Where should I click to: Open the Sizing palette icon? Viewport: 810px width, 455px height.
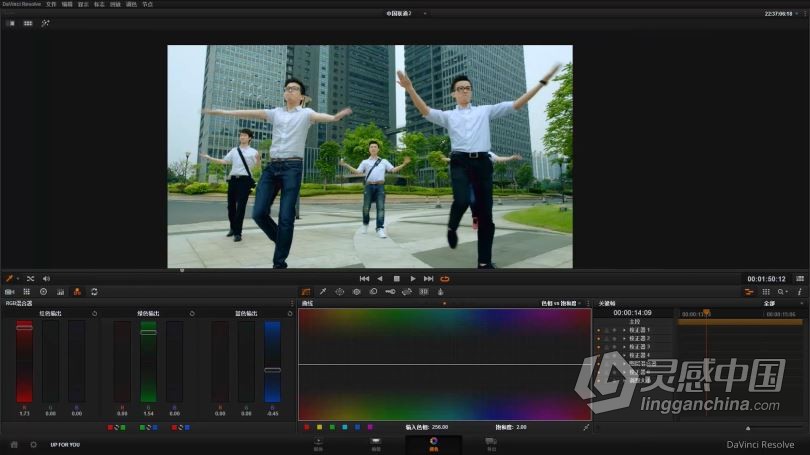[x=407, y=292]
